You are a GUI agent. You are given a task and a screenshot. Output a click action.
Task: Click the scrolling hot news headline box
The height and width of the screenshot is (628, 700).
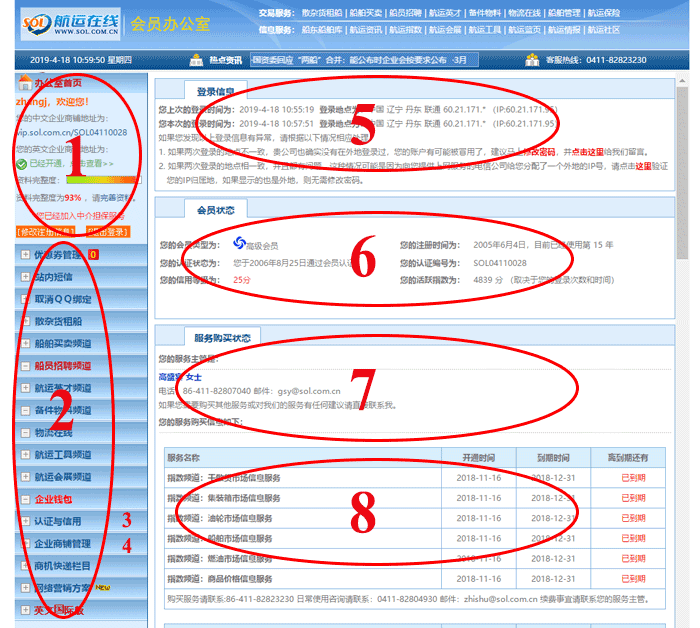point(364,60)
